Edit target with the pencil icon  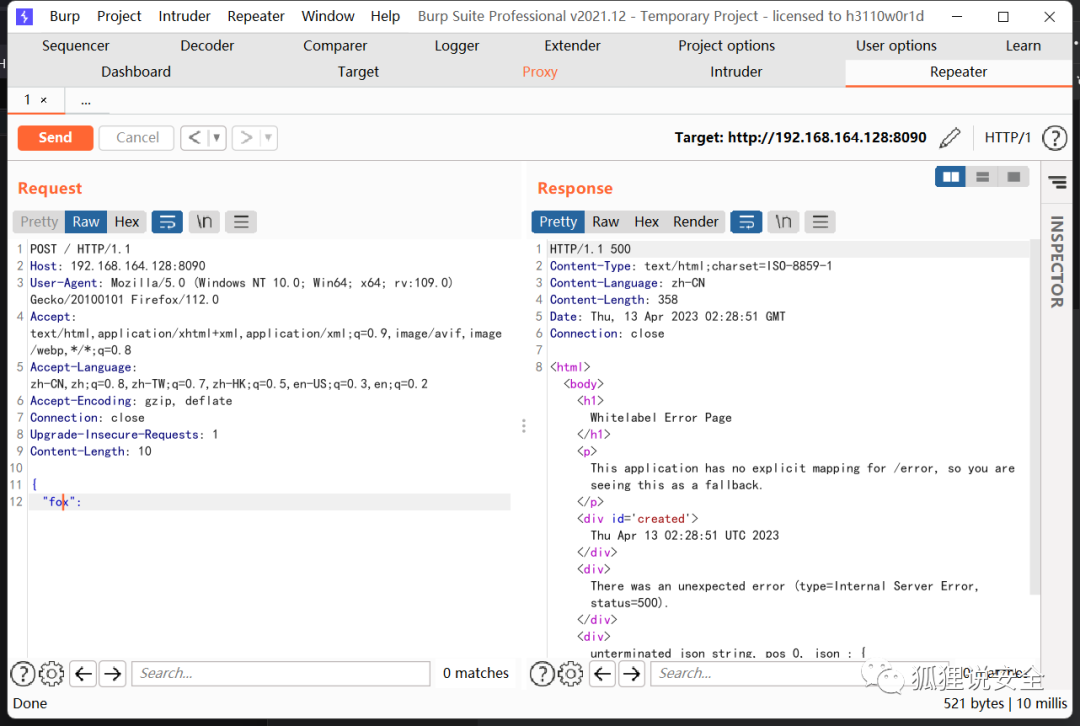[x=950, y=138]
